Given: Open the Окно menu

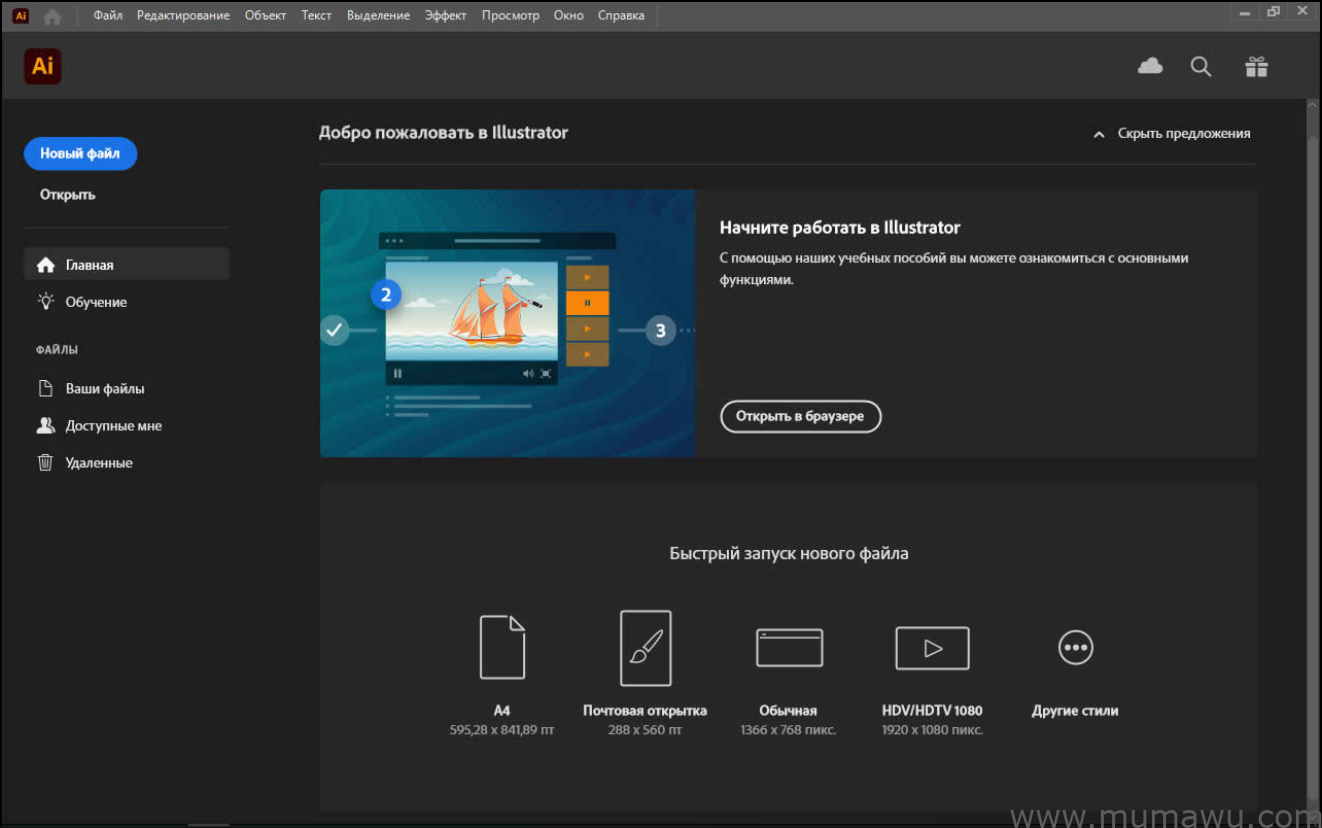Looking at the screenshot, I should [x=568, y=16].
